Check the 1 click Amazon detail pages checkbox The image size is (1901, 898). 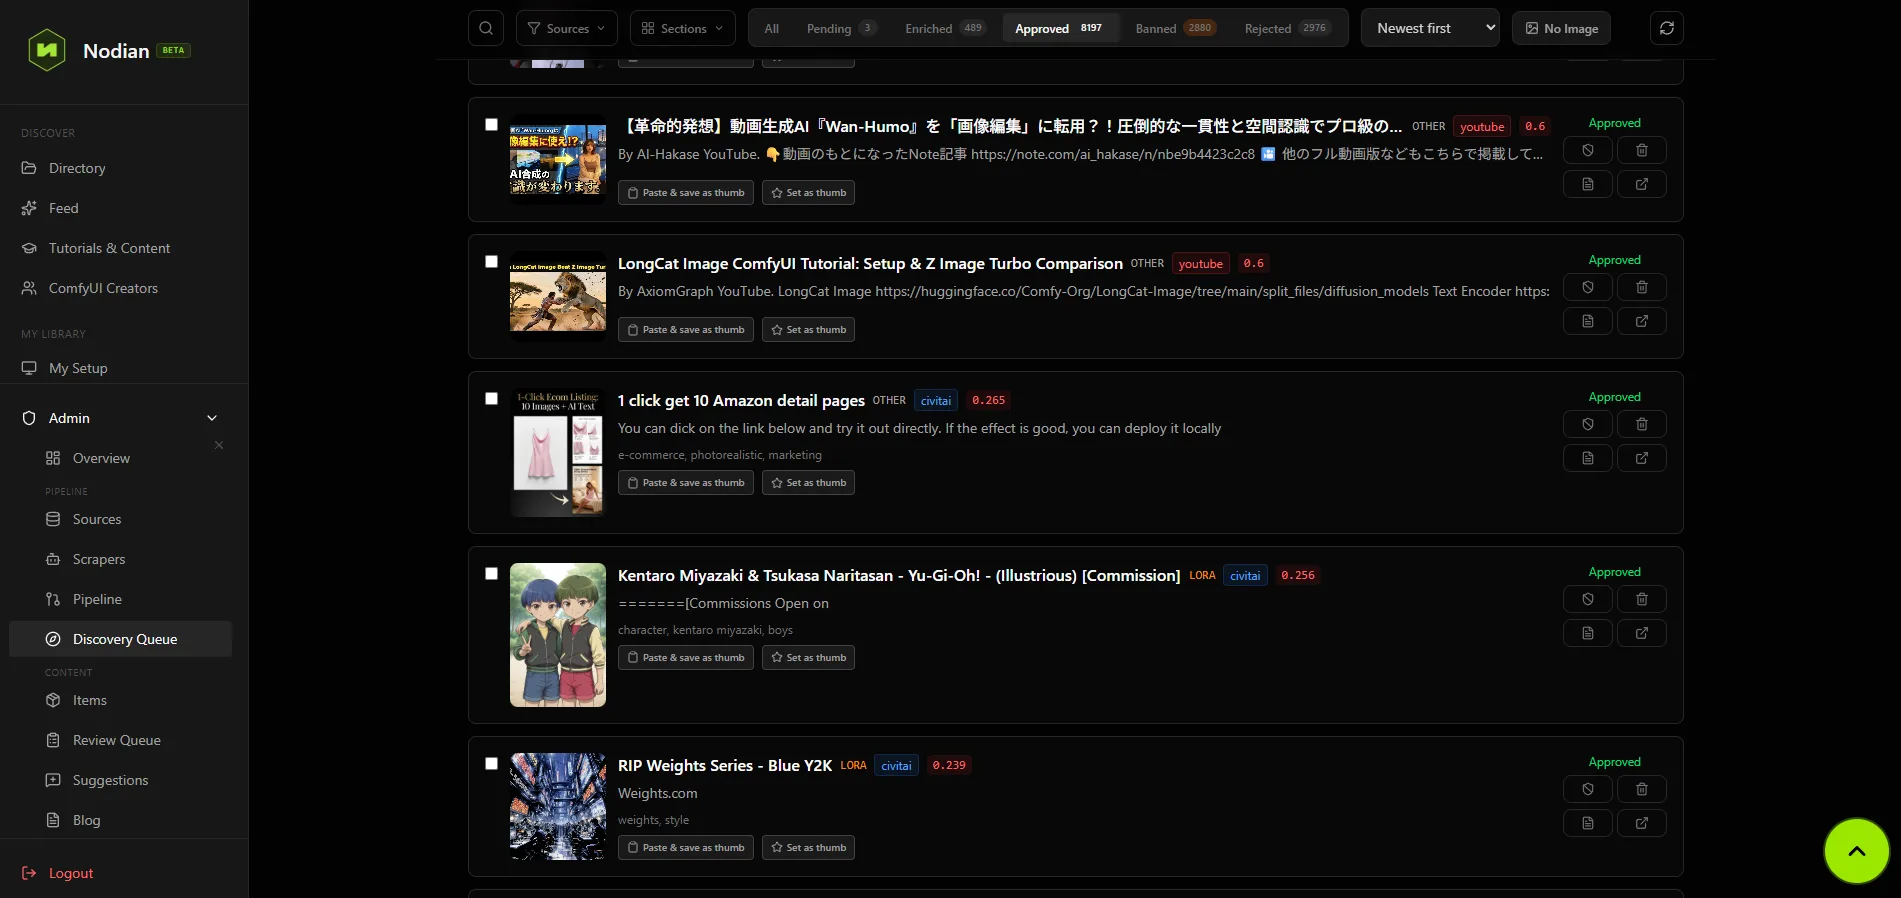[x=491, y=399]
